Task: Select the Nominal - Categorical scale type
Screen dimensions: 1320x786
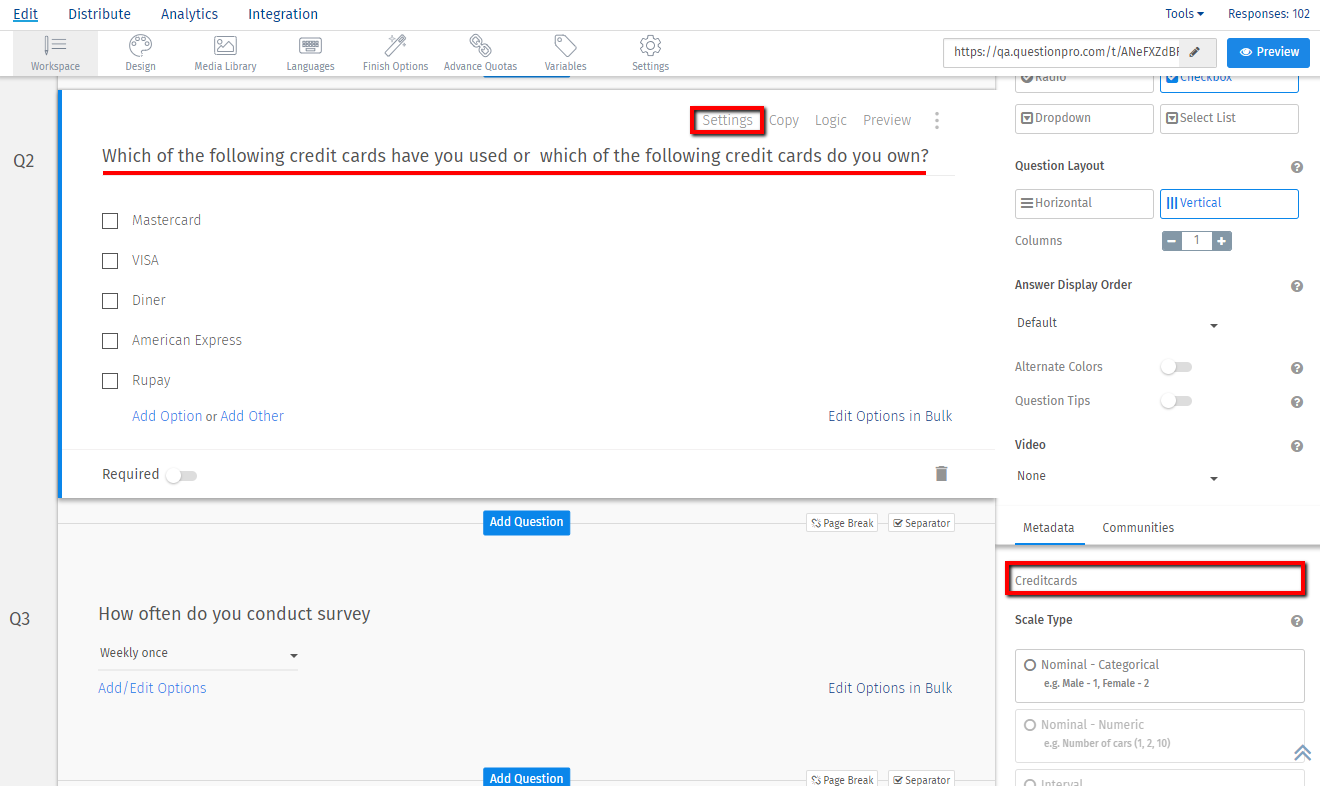Action: coord(1030,664)
